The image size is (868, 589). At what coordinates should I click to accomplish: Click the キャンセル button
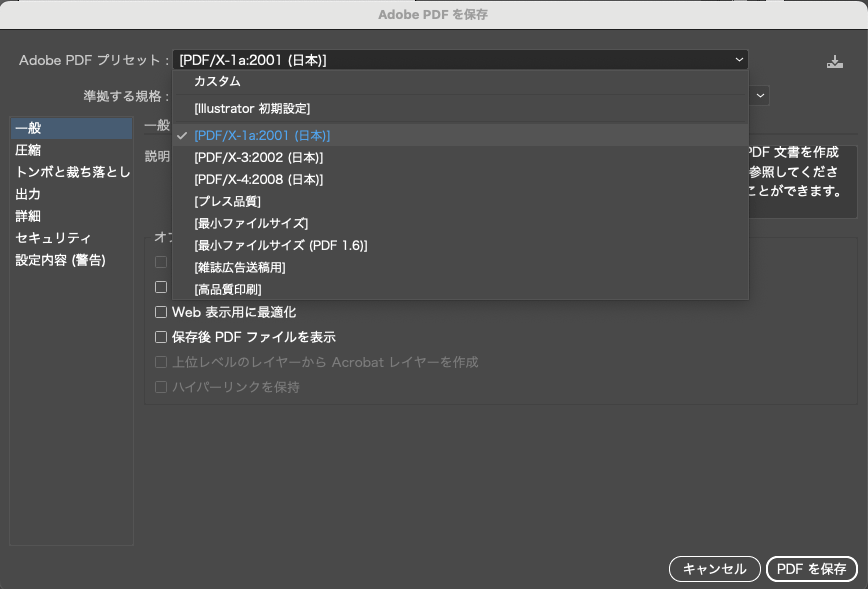pyautogui.click(x=714, y=568)
